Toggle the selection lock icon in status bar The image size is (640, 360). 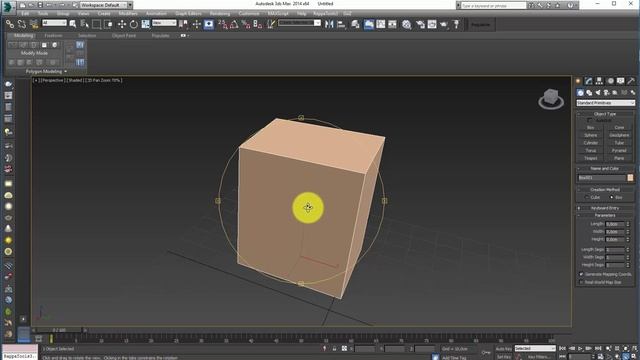click(x=334, y=349)
